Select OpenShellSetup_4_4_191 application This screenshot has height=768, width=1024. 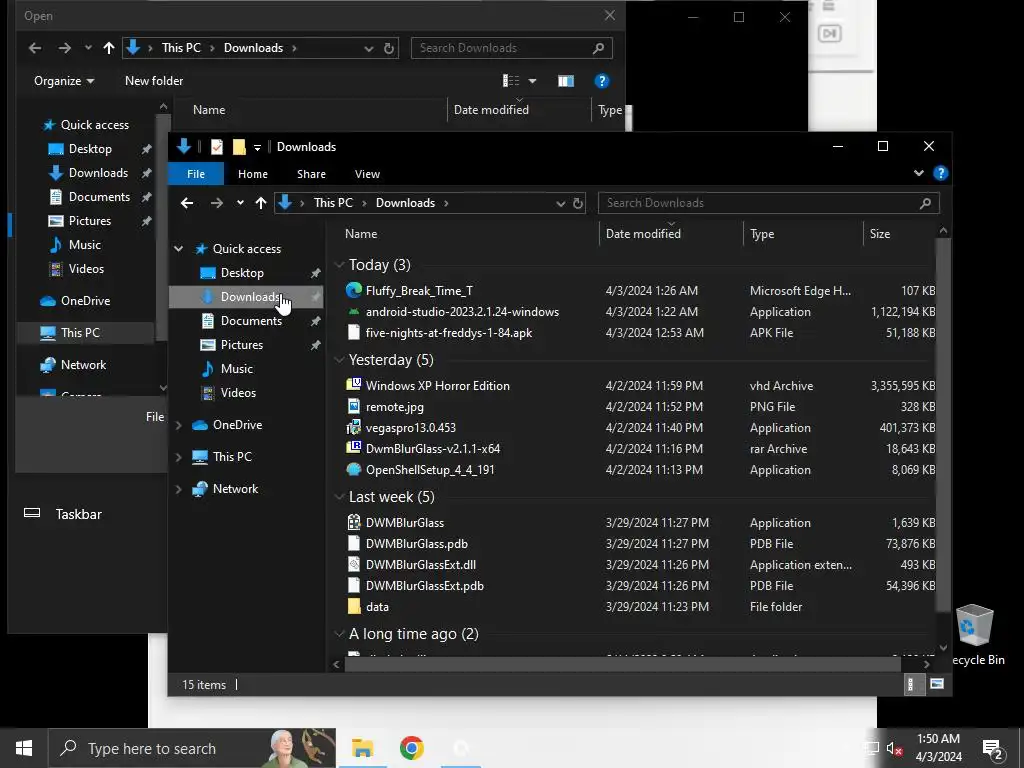click(x=430, y=470)
